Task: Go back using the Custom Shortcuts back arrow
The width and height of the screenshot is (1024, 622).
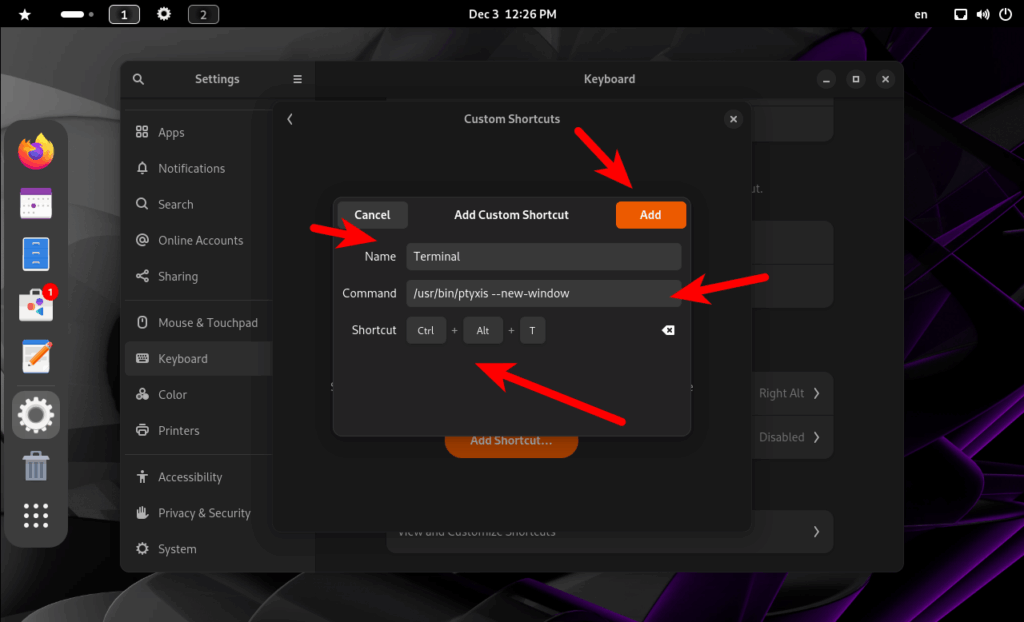Action: coord(290,119)
